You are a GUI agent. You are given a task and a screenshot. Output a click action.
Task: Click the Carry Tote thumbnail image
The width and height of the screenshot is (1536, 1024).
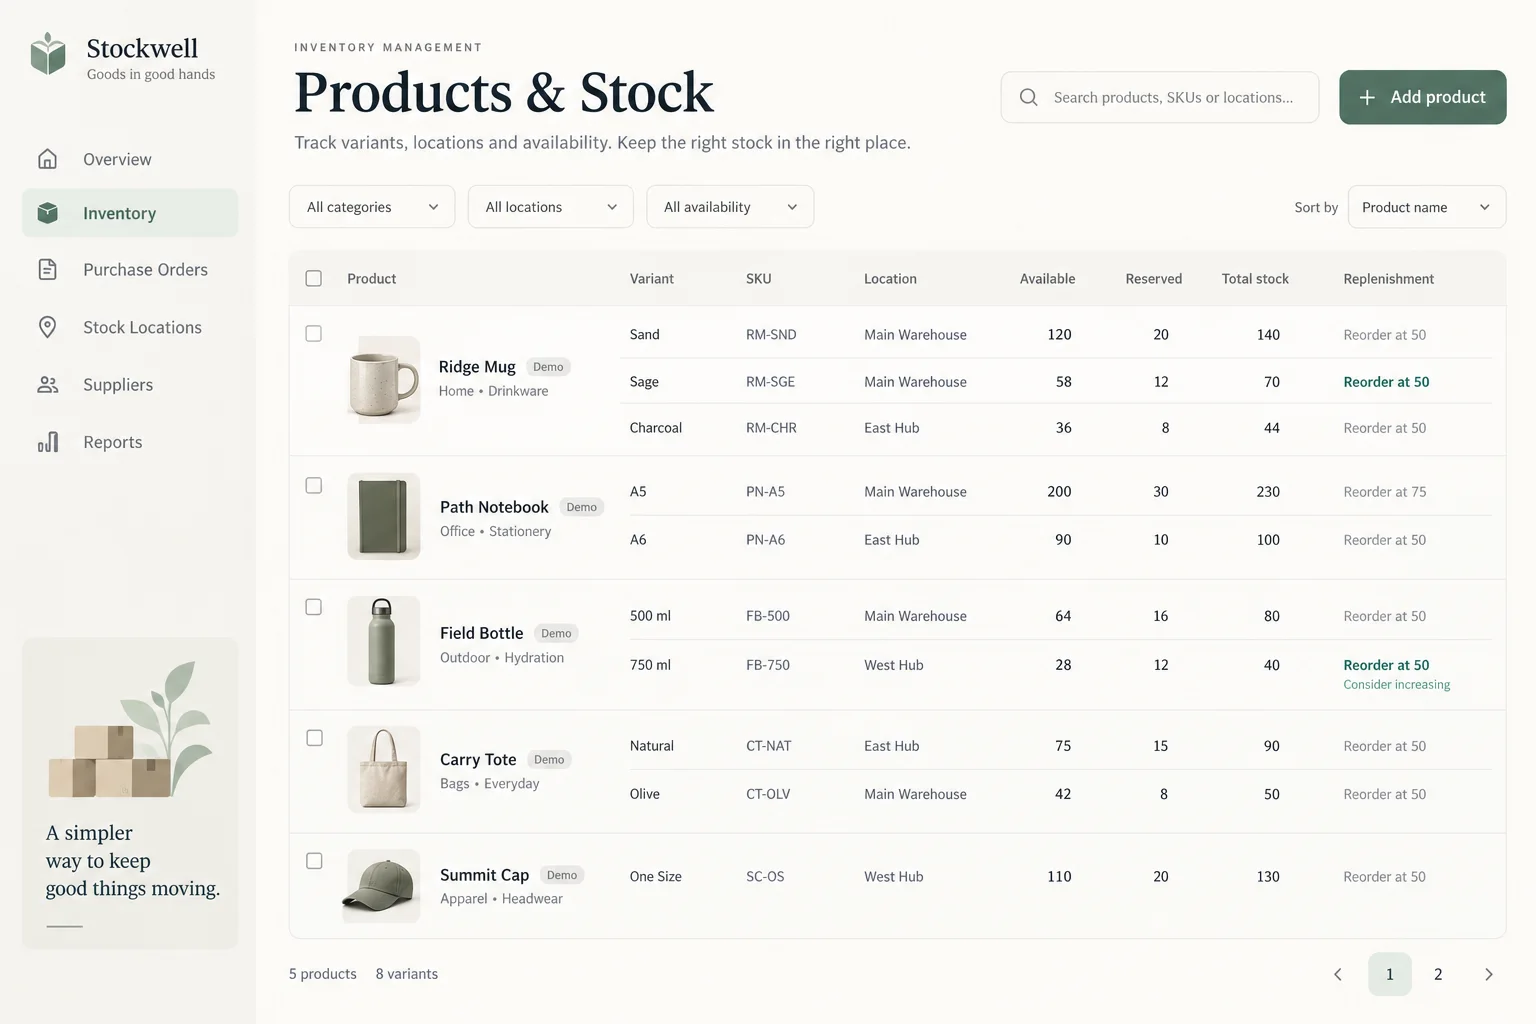click(x=384, y=769)
